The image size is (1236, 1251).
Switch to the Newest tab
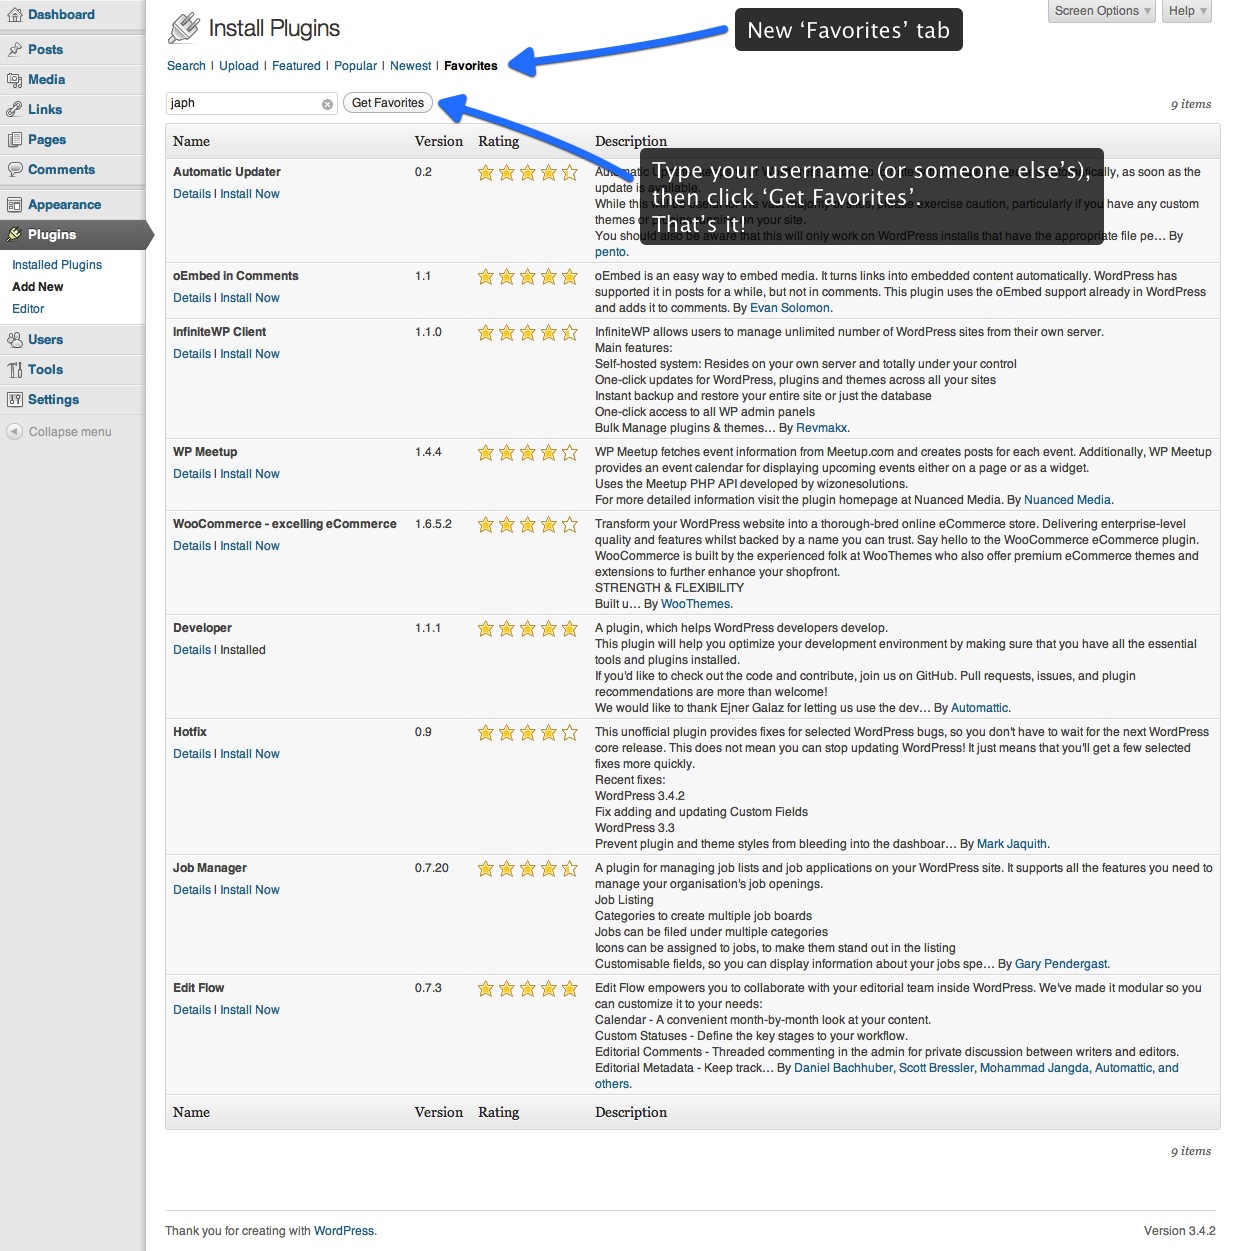tap(411, 66)
